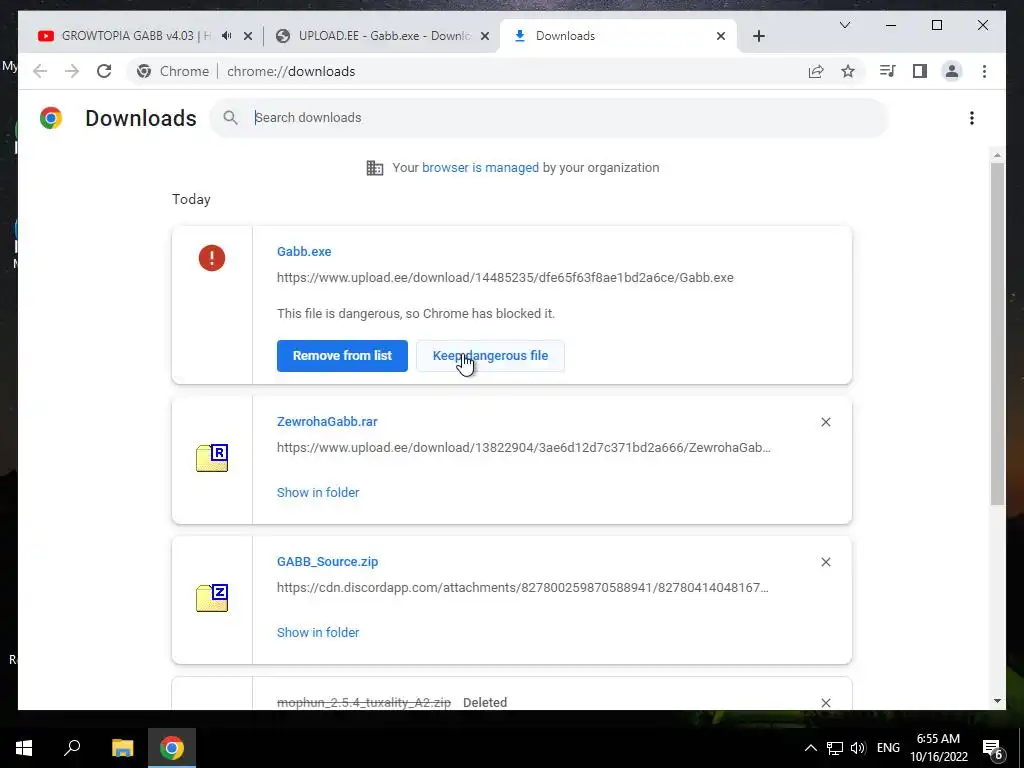Click the share page icon in address bar
The image size is (1024, 768).
(816, 71)
